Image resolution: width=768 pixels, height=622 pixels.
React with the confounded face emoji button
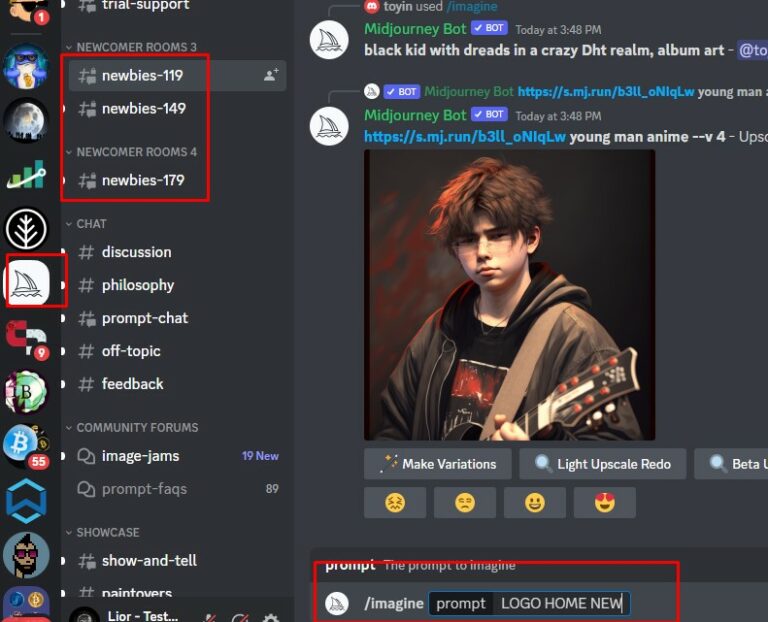[395, 502]
